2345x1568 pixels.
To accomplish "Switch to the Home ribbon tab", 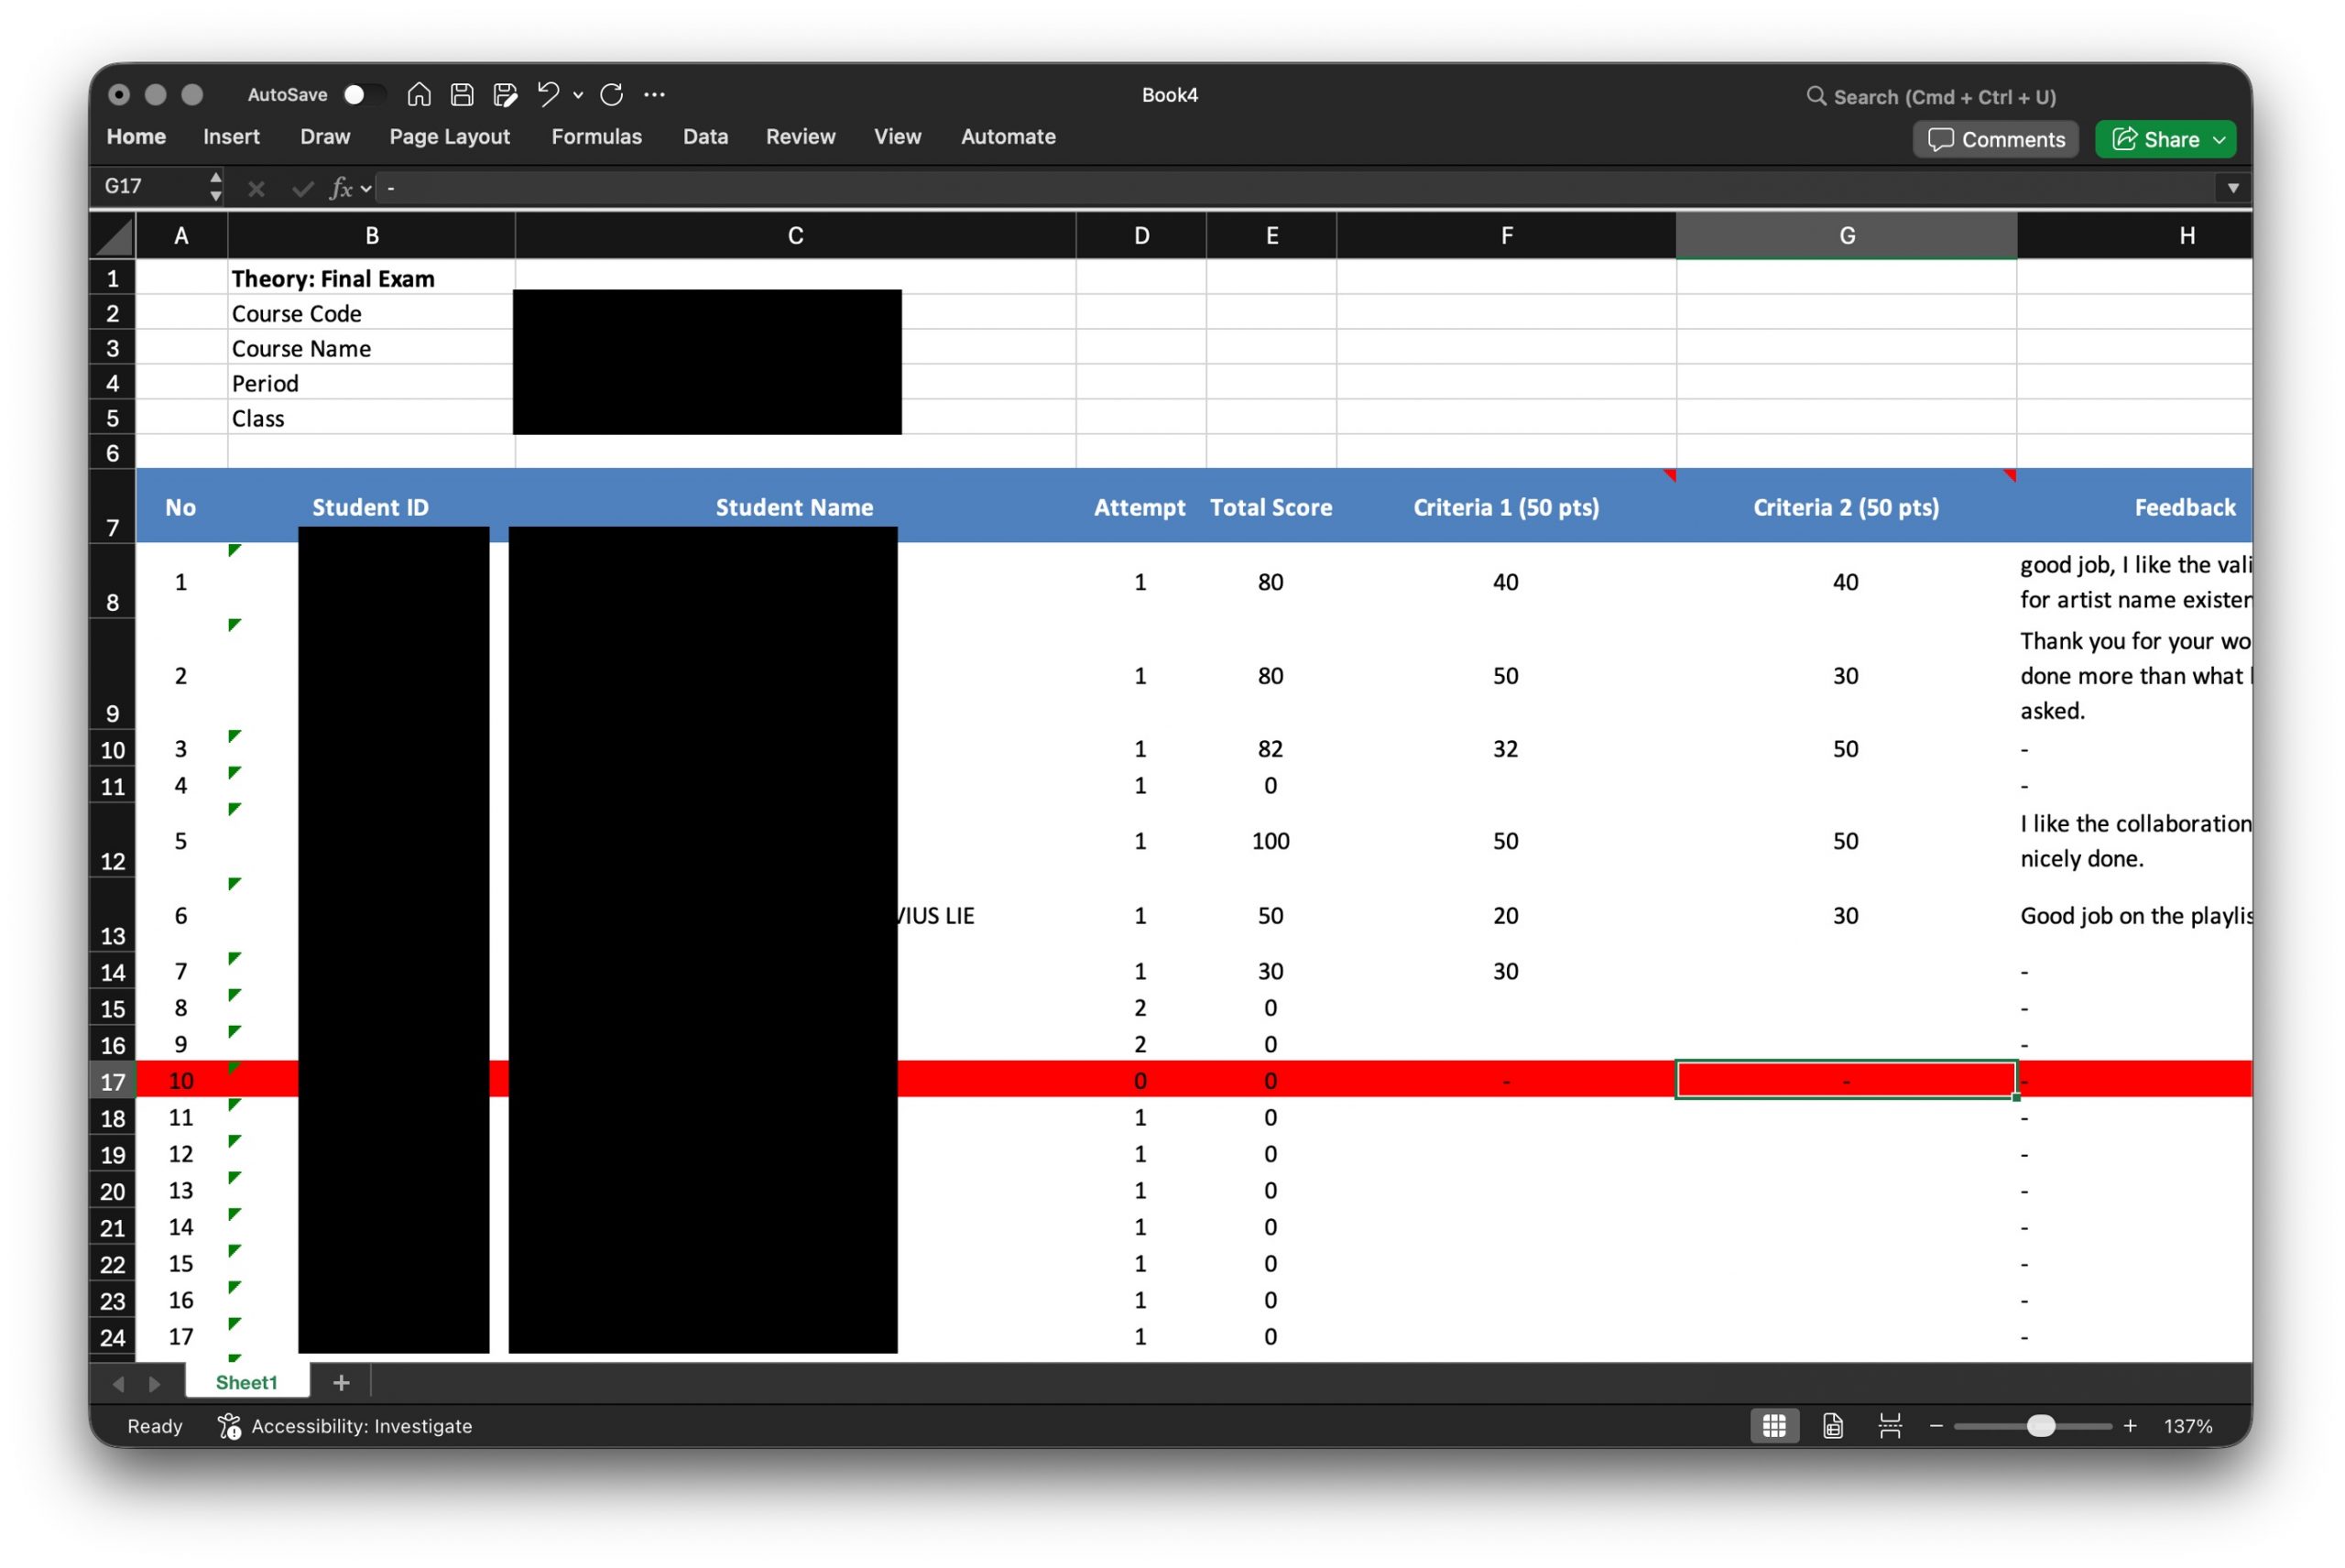I will click(x=136, y=136).
